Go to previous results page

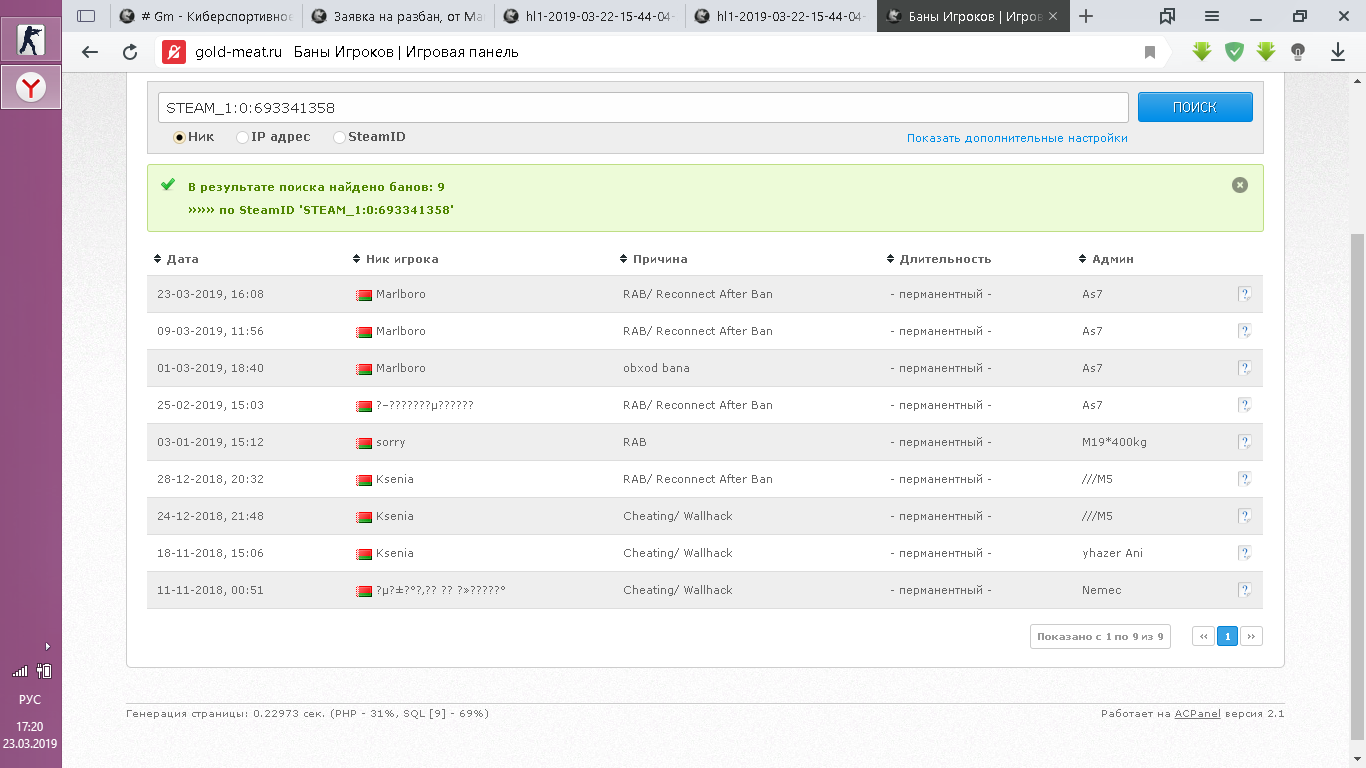tap(1204, 636)
